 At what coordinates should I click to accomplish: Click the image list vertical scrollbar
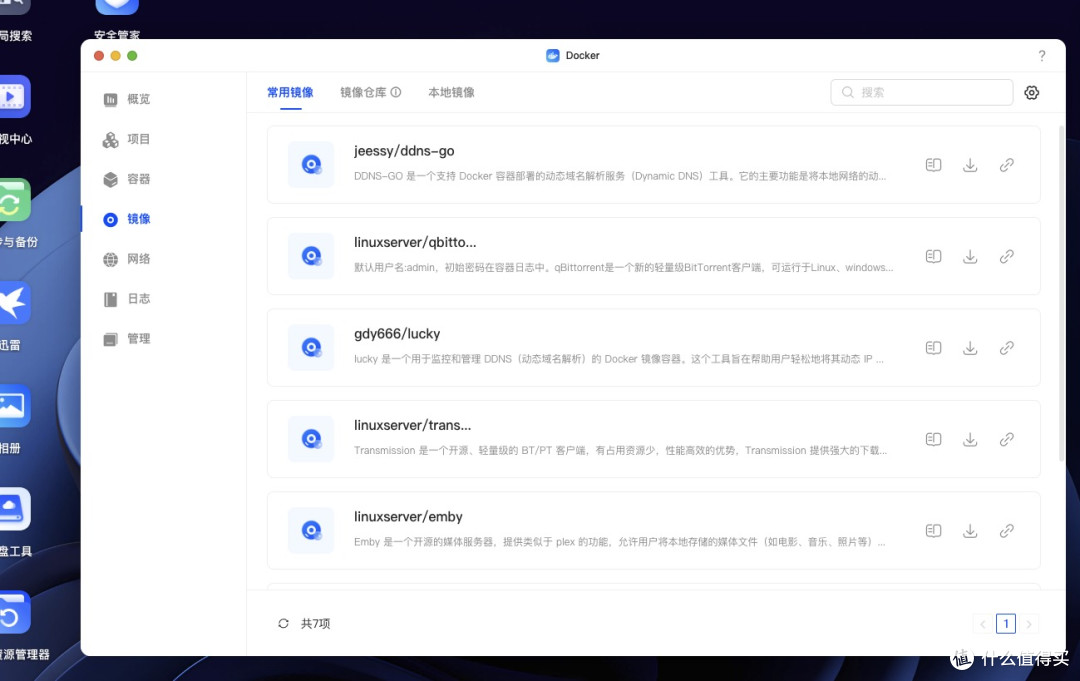[x=1061, y=293]
